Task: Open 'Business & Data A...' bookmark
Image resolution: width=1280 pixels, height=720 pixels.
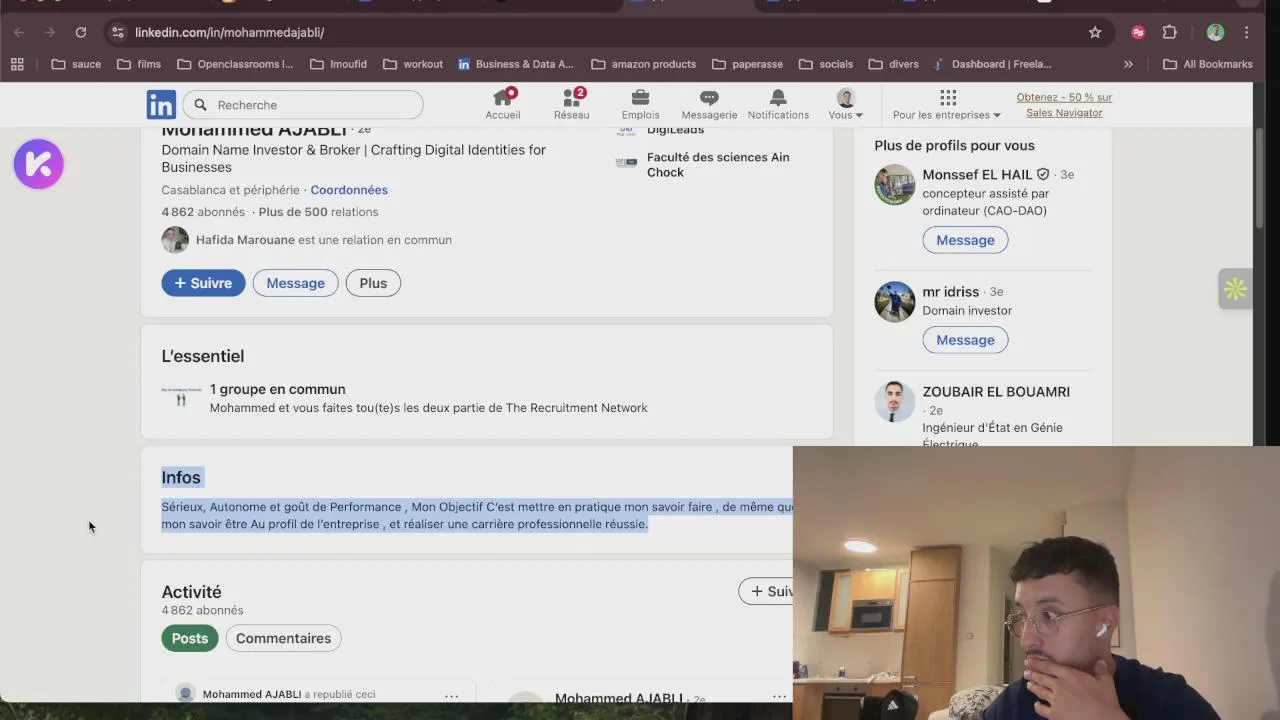Action: (x=515, y=64)
